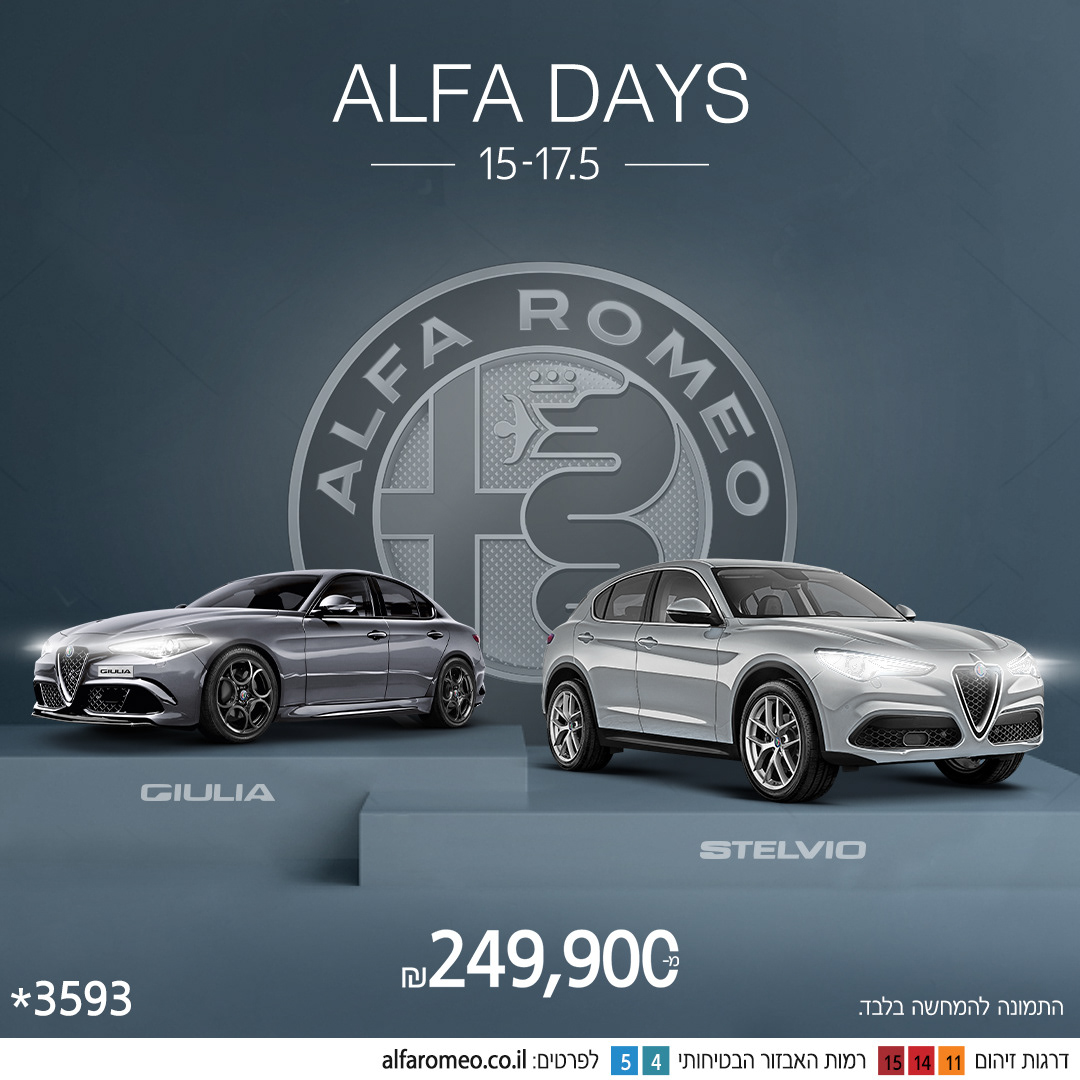The image size is (1080, 1080).
Task: Open the alfaromeo.co.il website link
Action: point(454,1060)
